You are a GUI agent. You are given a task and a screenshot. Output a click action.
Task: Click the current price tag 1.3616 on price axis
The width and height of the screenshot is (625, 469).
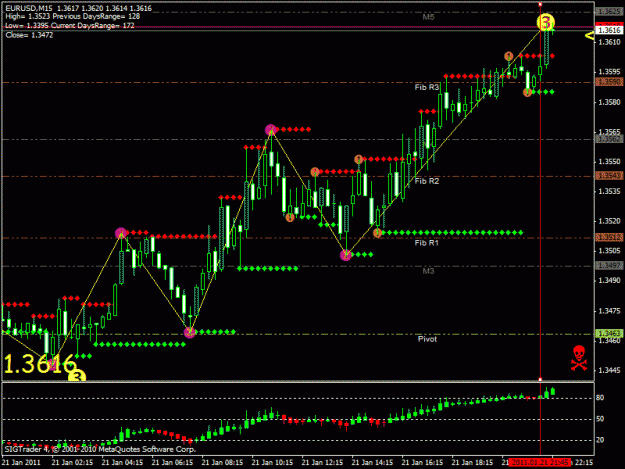click(609, 30)
